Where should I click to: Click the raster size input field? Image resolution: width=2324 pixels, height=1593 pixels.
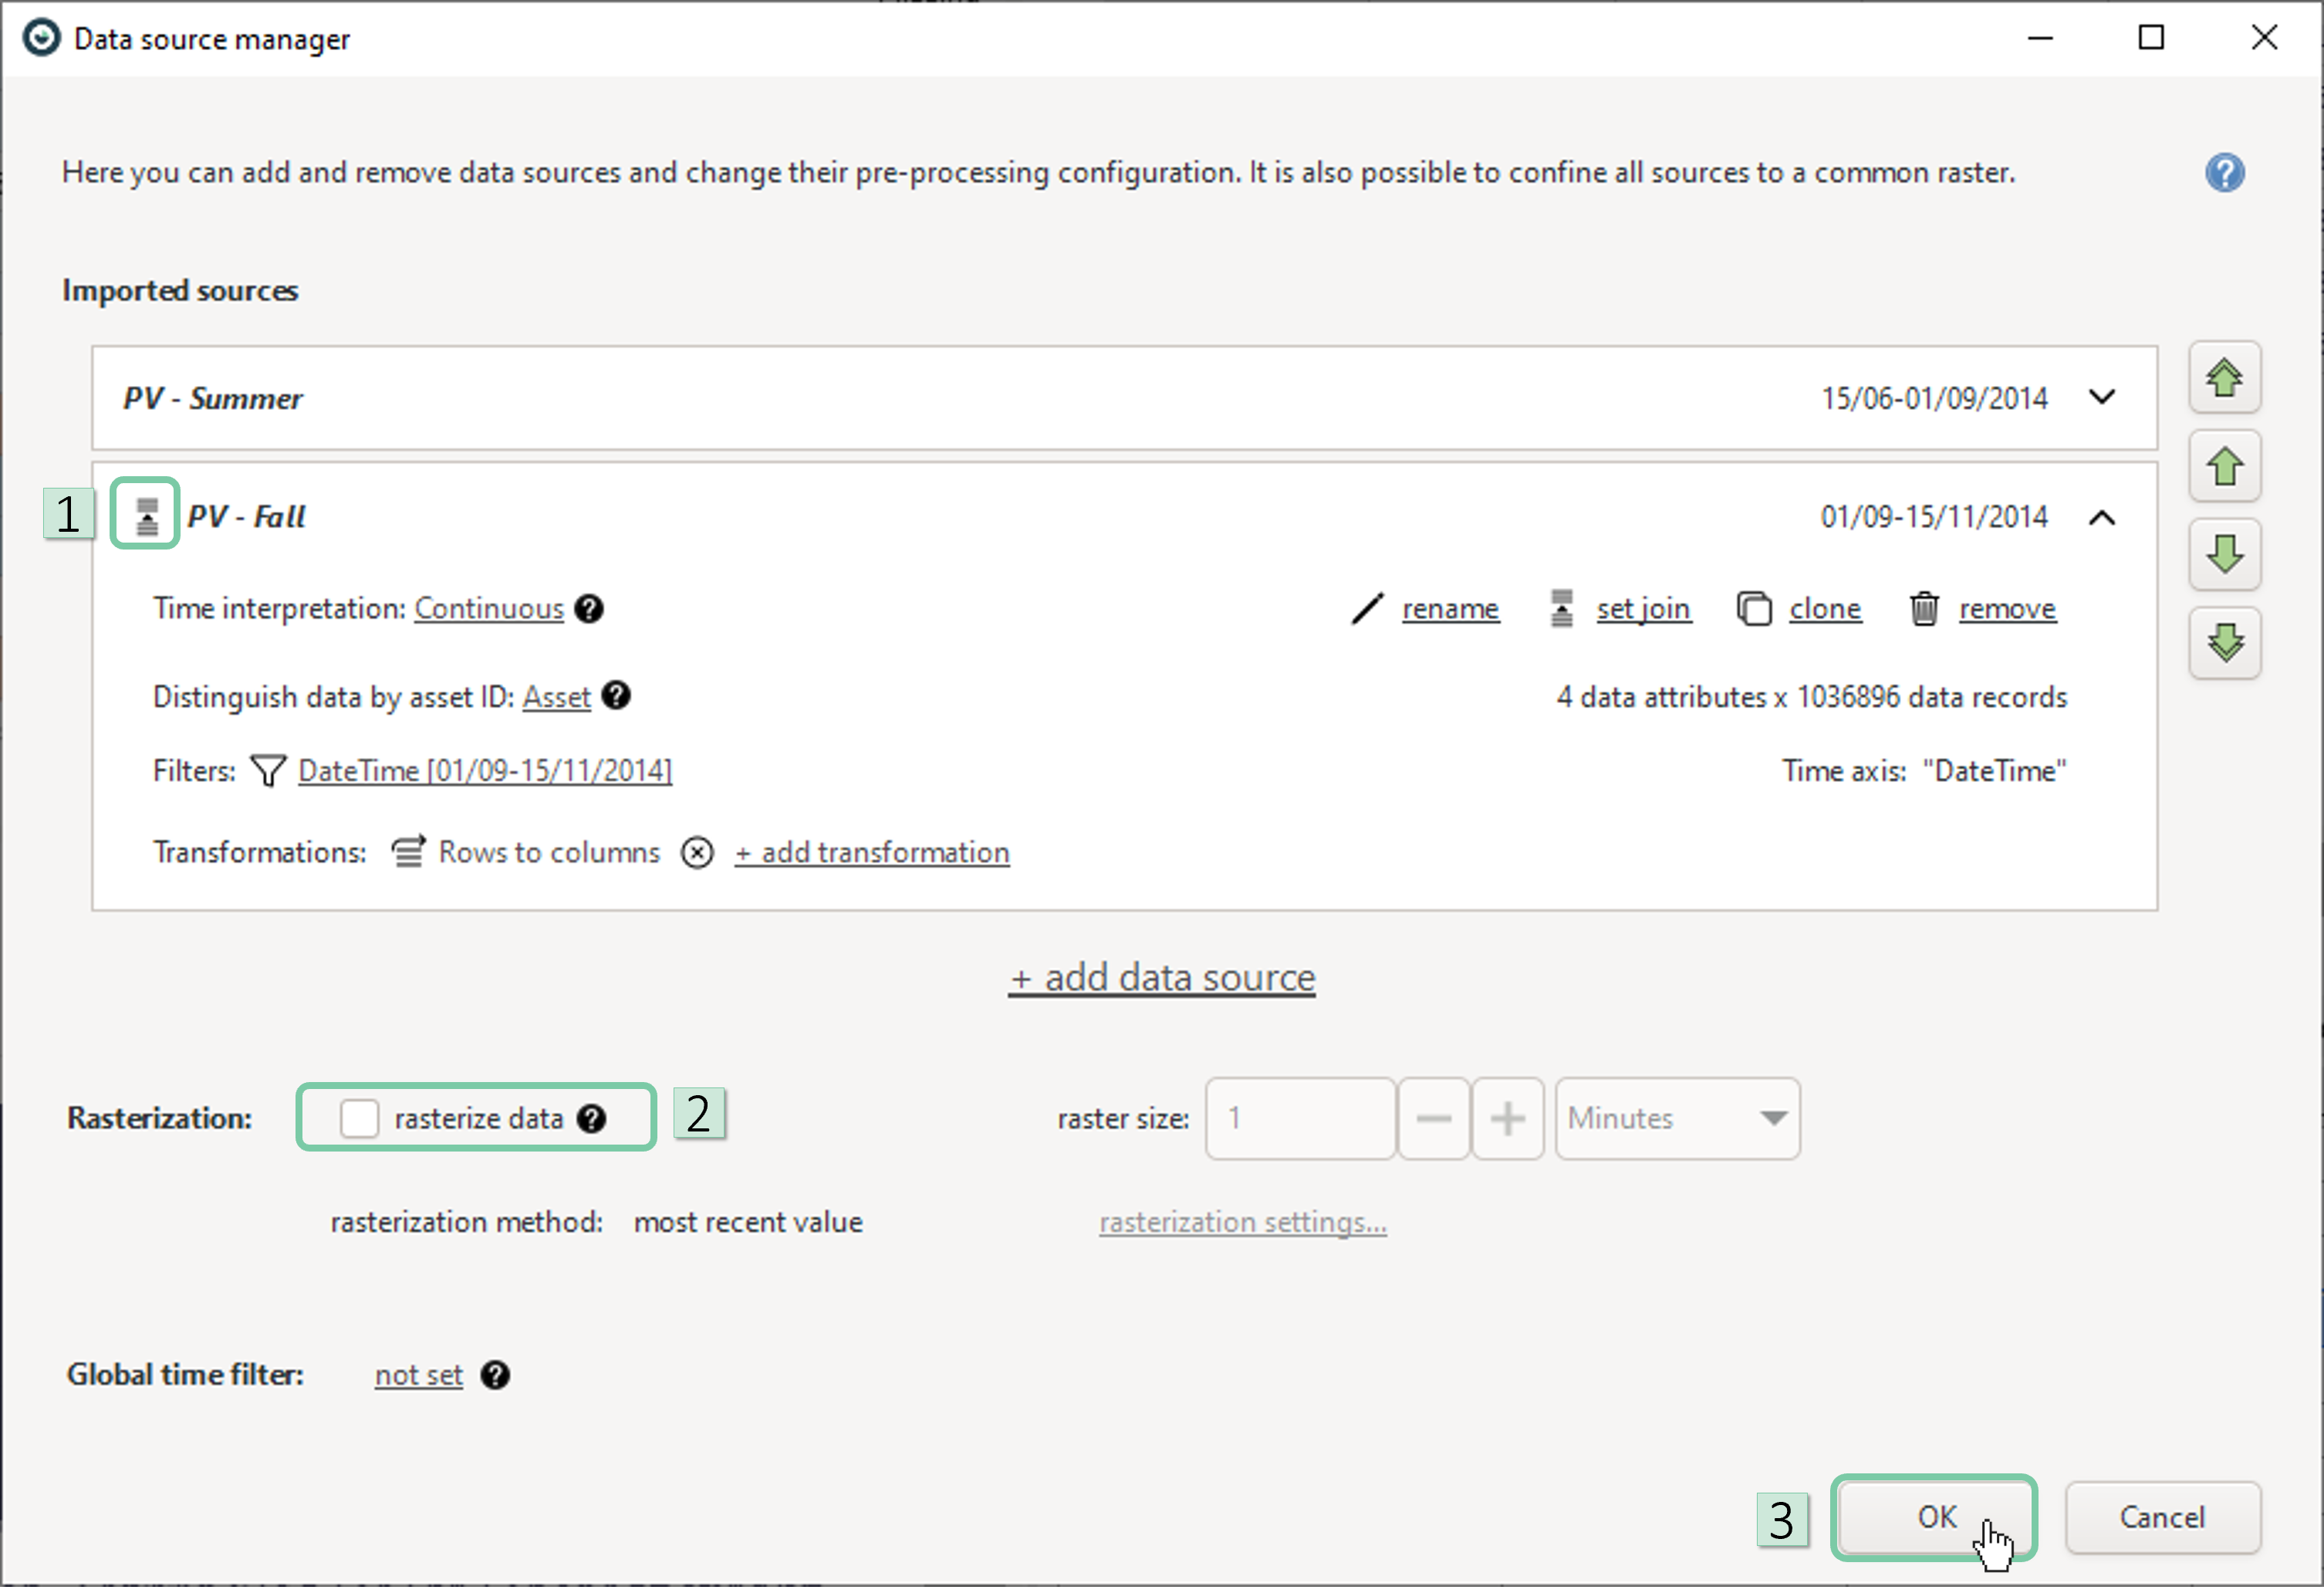point(1300,1119)
